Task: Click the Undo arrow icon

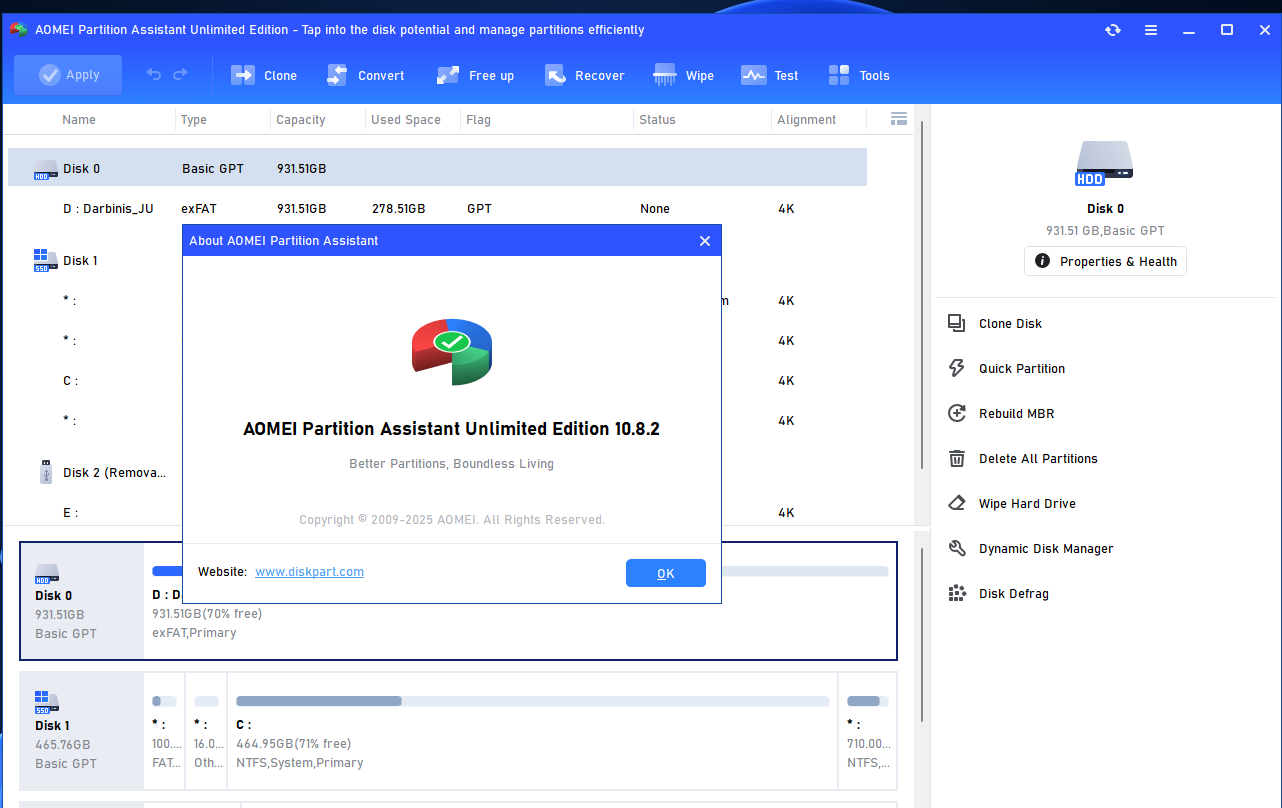Action: [x=154, y=75]
